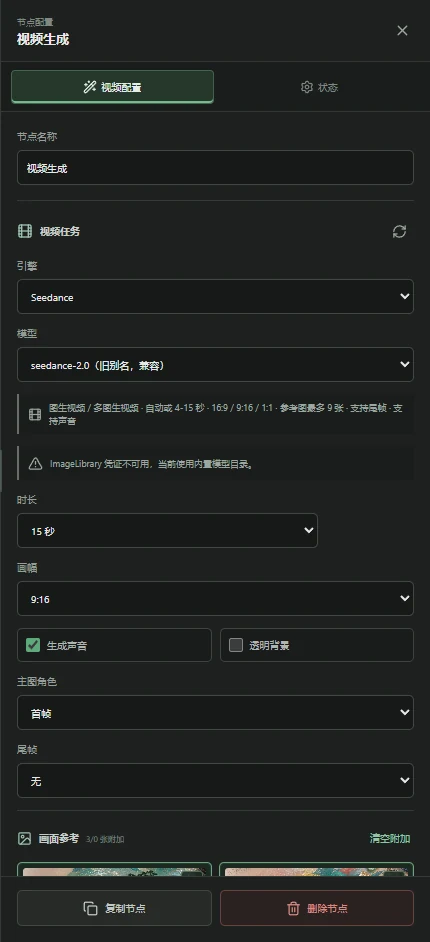Change the 画幅 9:16 dropdown

(215, 598)
